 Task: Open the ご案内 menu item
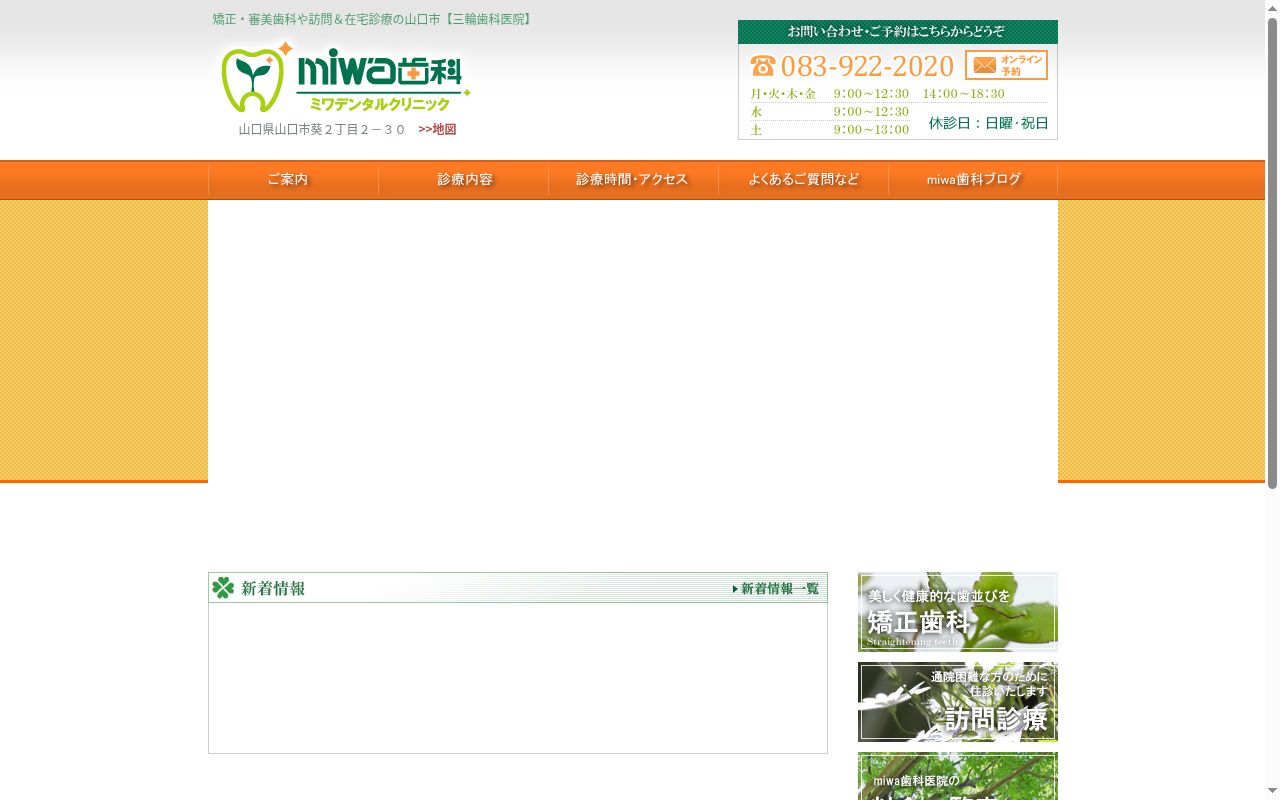(293, 180)
